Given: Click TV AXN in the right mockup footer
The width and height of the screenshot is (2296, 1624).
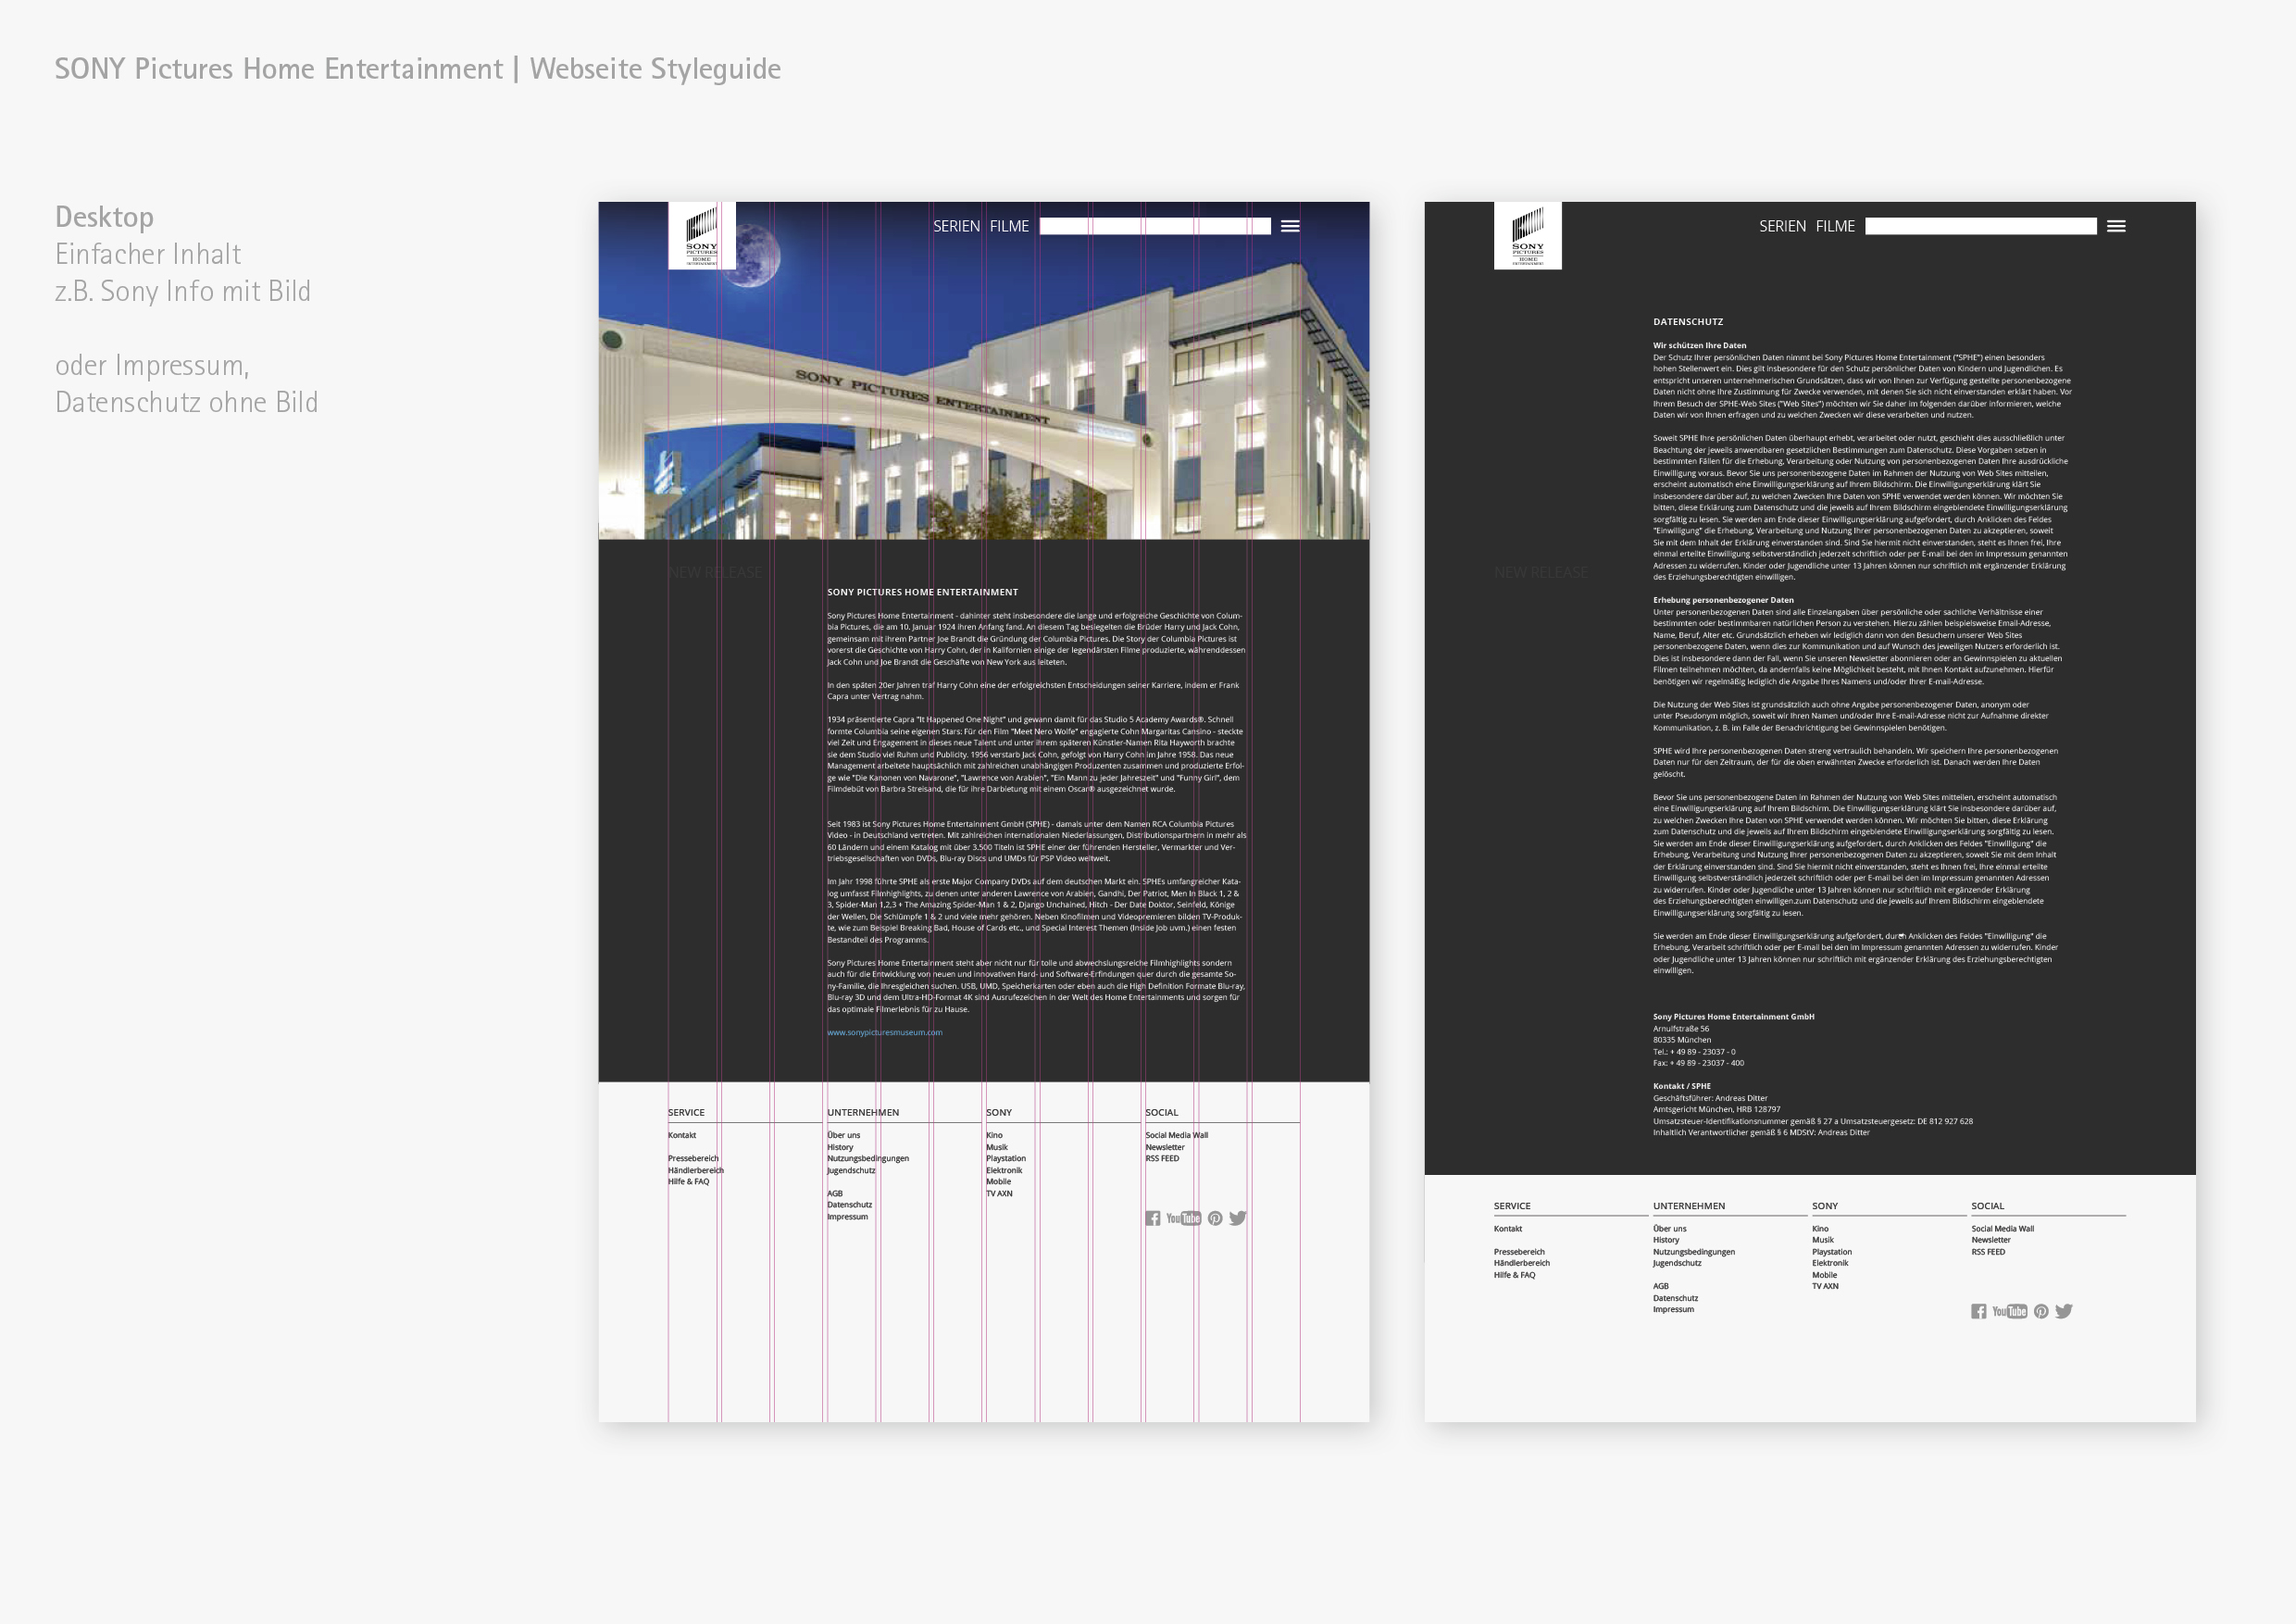Looking at the screenshot, I should (x=1826, y=1286).
